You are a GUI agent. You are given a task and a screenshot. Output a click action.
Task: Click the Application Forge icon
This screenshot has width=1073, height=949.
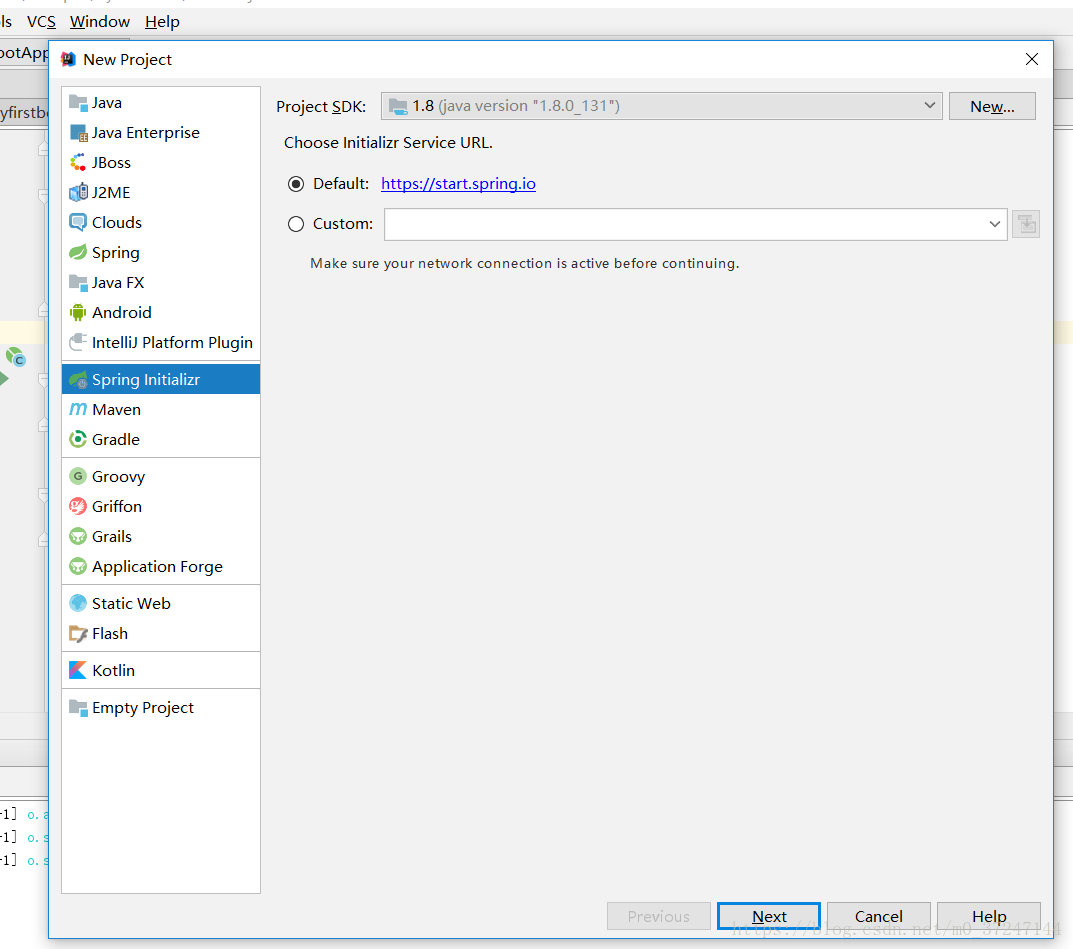pyautogui.click(x=78, y=567)
